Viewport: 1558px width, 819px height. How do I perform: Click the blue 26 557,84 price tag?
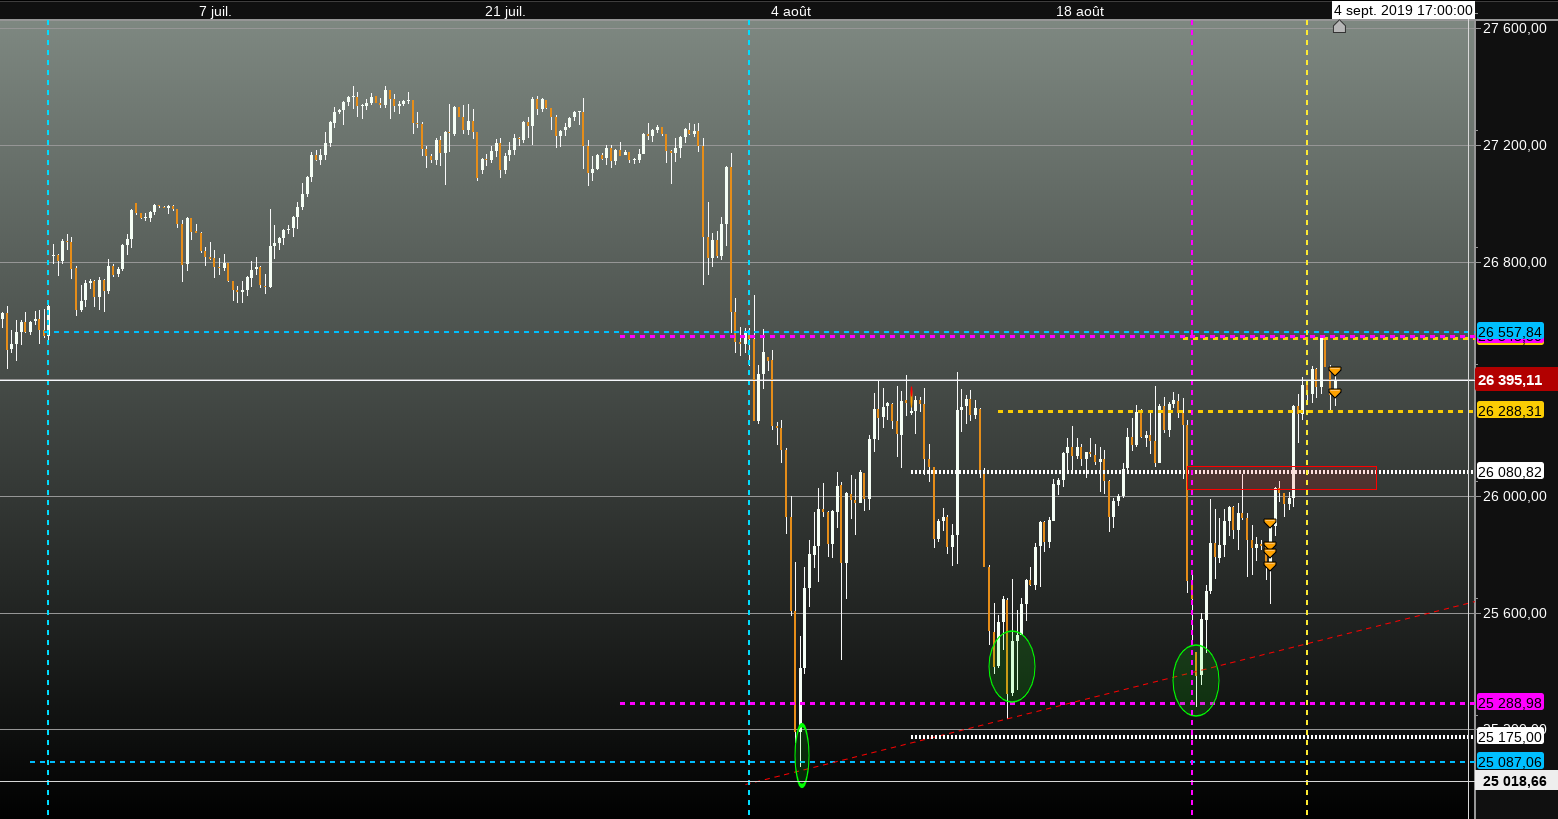click(1510, 331)
